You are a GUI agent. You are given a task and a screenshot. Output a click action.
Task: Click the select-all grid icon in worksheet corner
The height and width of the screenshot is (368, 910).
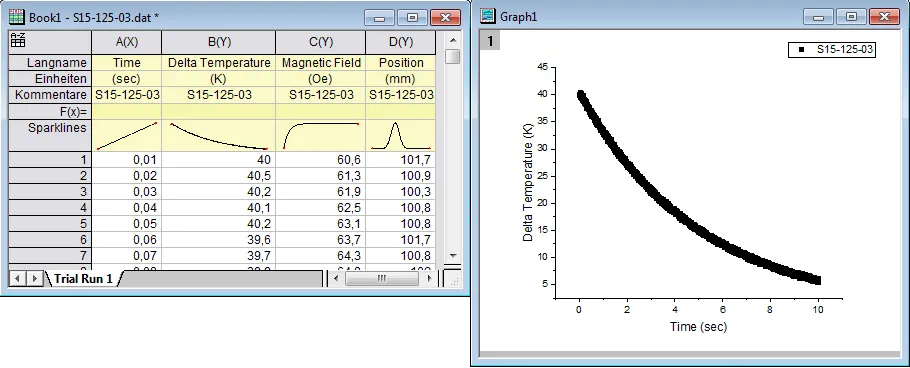[18, 40]
